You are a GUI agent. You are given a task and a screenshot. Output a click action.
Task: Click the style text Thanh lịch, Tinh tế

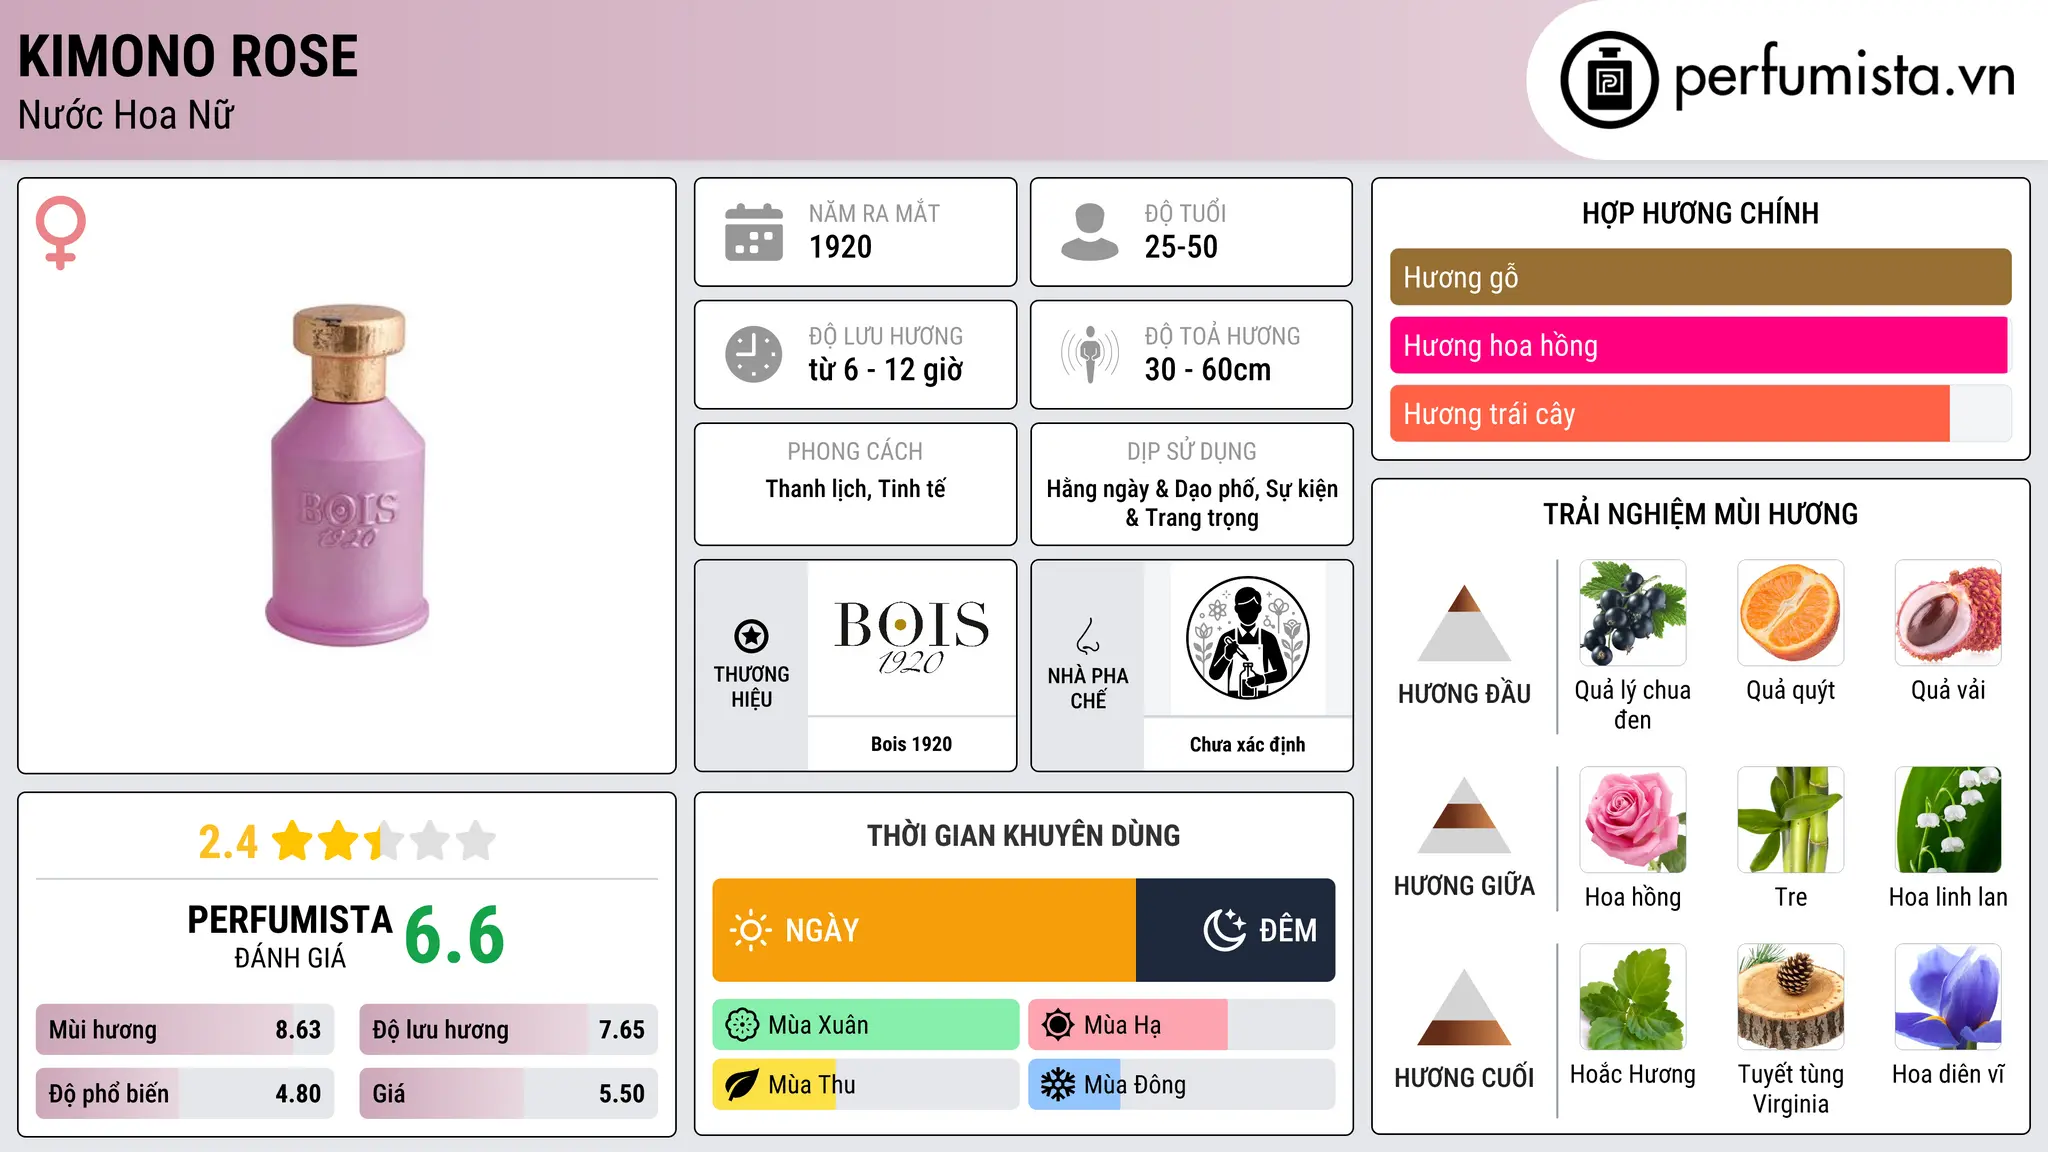tap(856, 489)
